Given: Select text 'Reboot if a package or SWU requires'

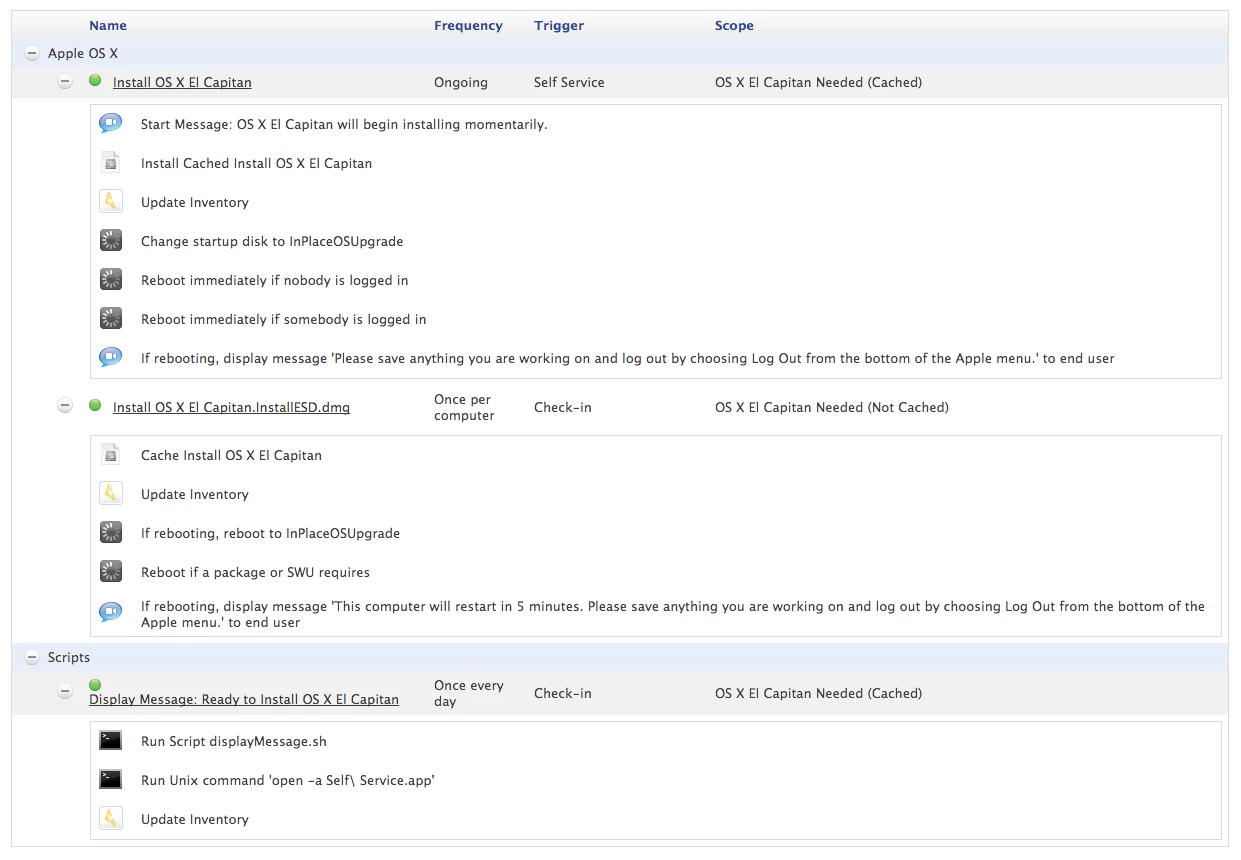Looking at the screenshot, I should coord(255,573).
